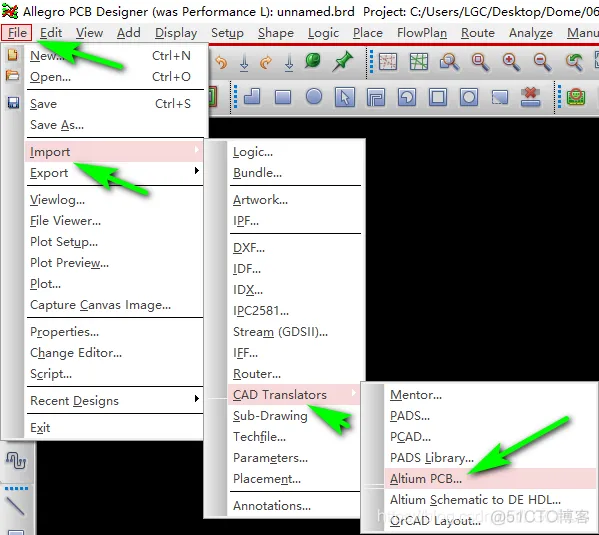
Task: Select the Shape Add Rectangle tool
Action: 283,97
